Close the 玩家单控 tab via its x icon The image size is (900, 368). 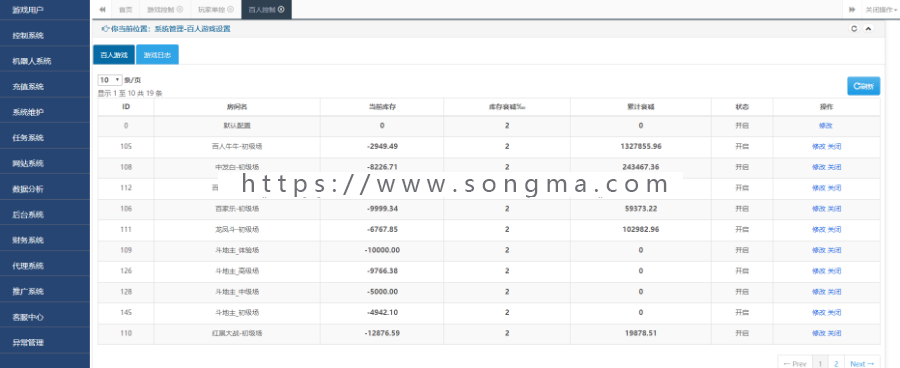coord(231,10)
